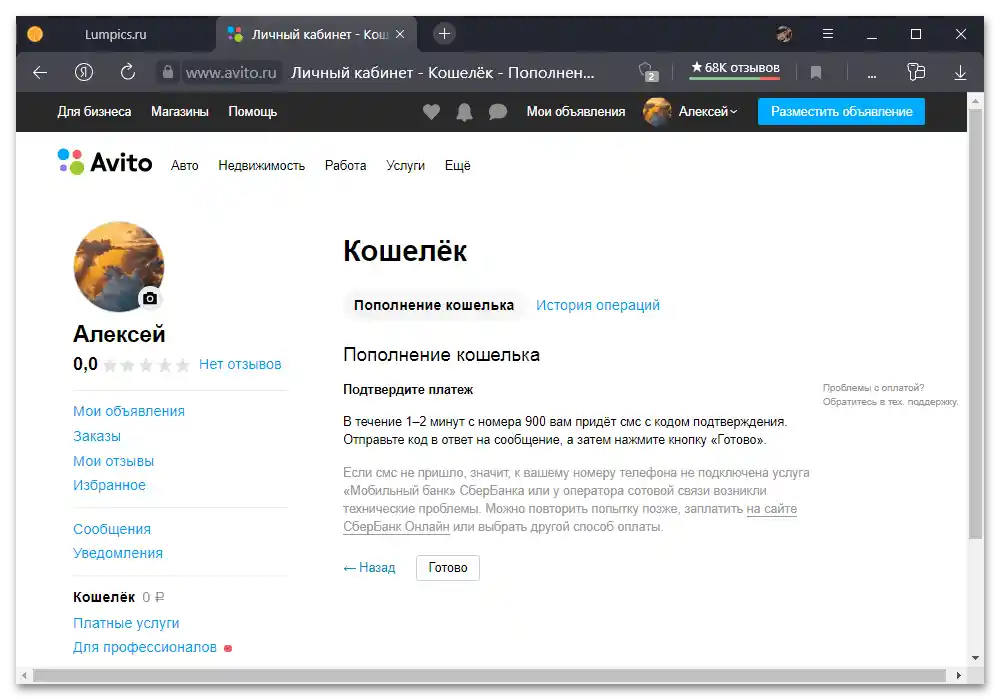Open Сообщения in the sidebar
The height and width of the screenshot is (700, 1000).
[x=112, y=529]
